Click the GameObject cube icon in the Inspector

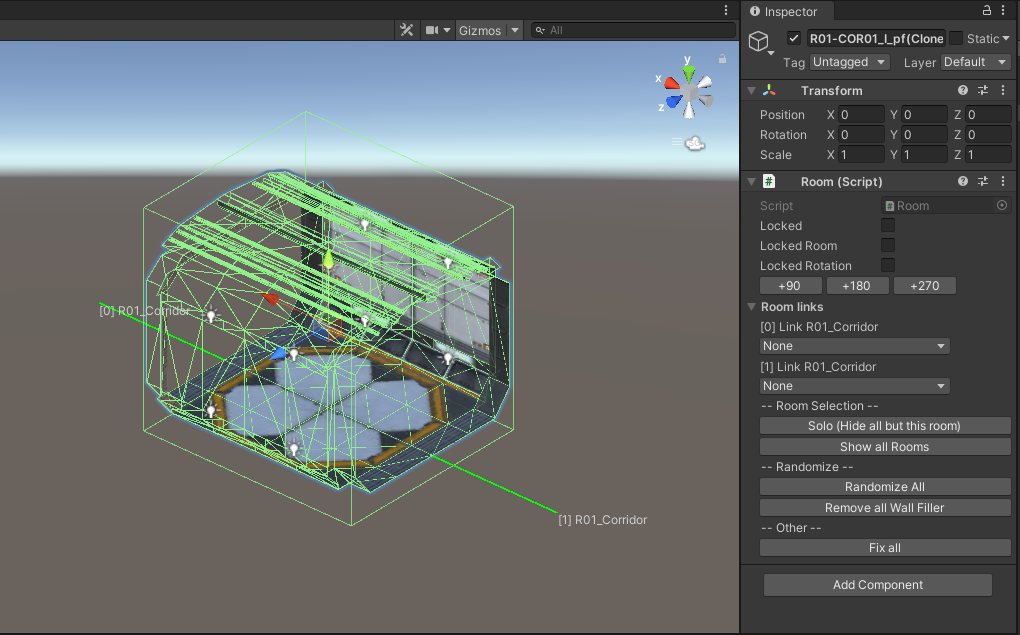tap(759, 41)
